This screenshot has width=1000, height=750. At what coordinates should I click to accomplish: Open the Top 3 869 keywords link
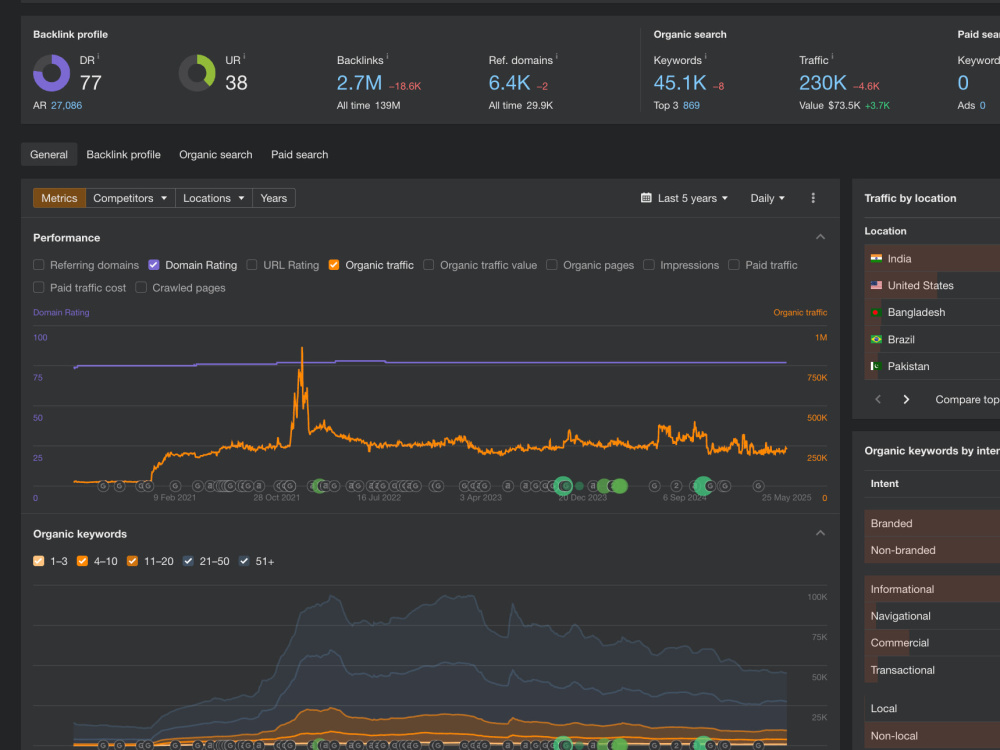tap(691, 105)
